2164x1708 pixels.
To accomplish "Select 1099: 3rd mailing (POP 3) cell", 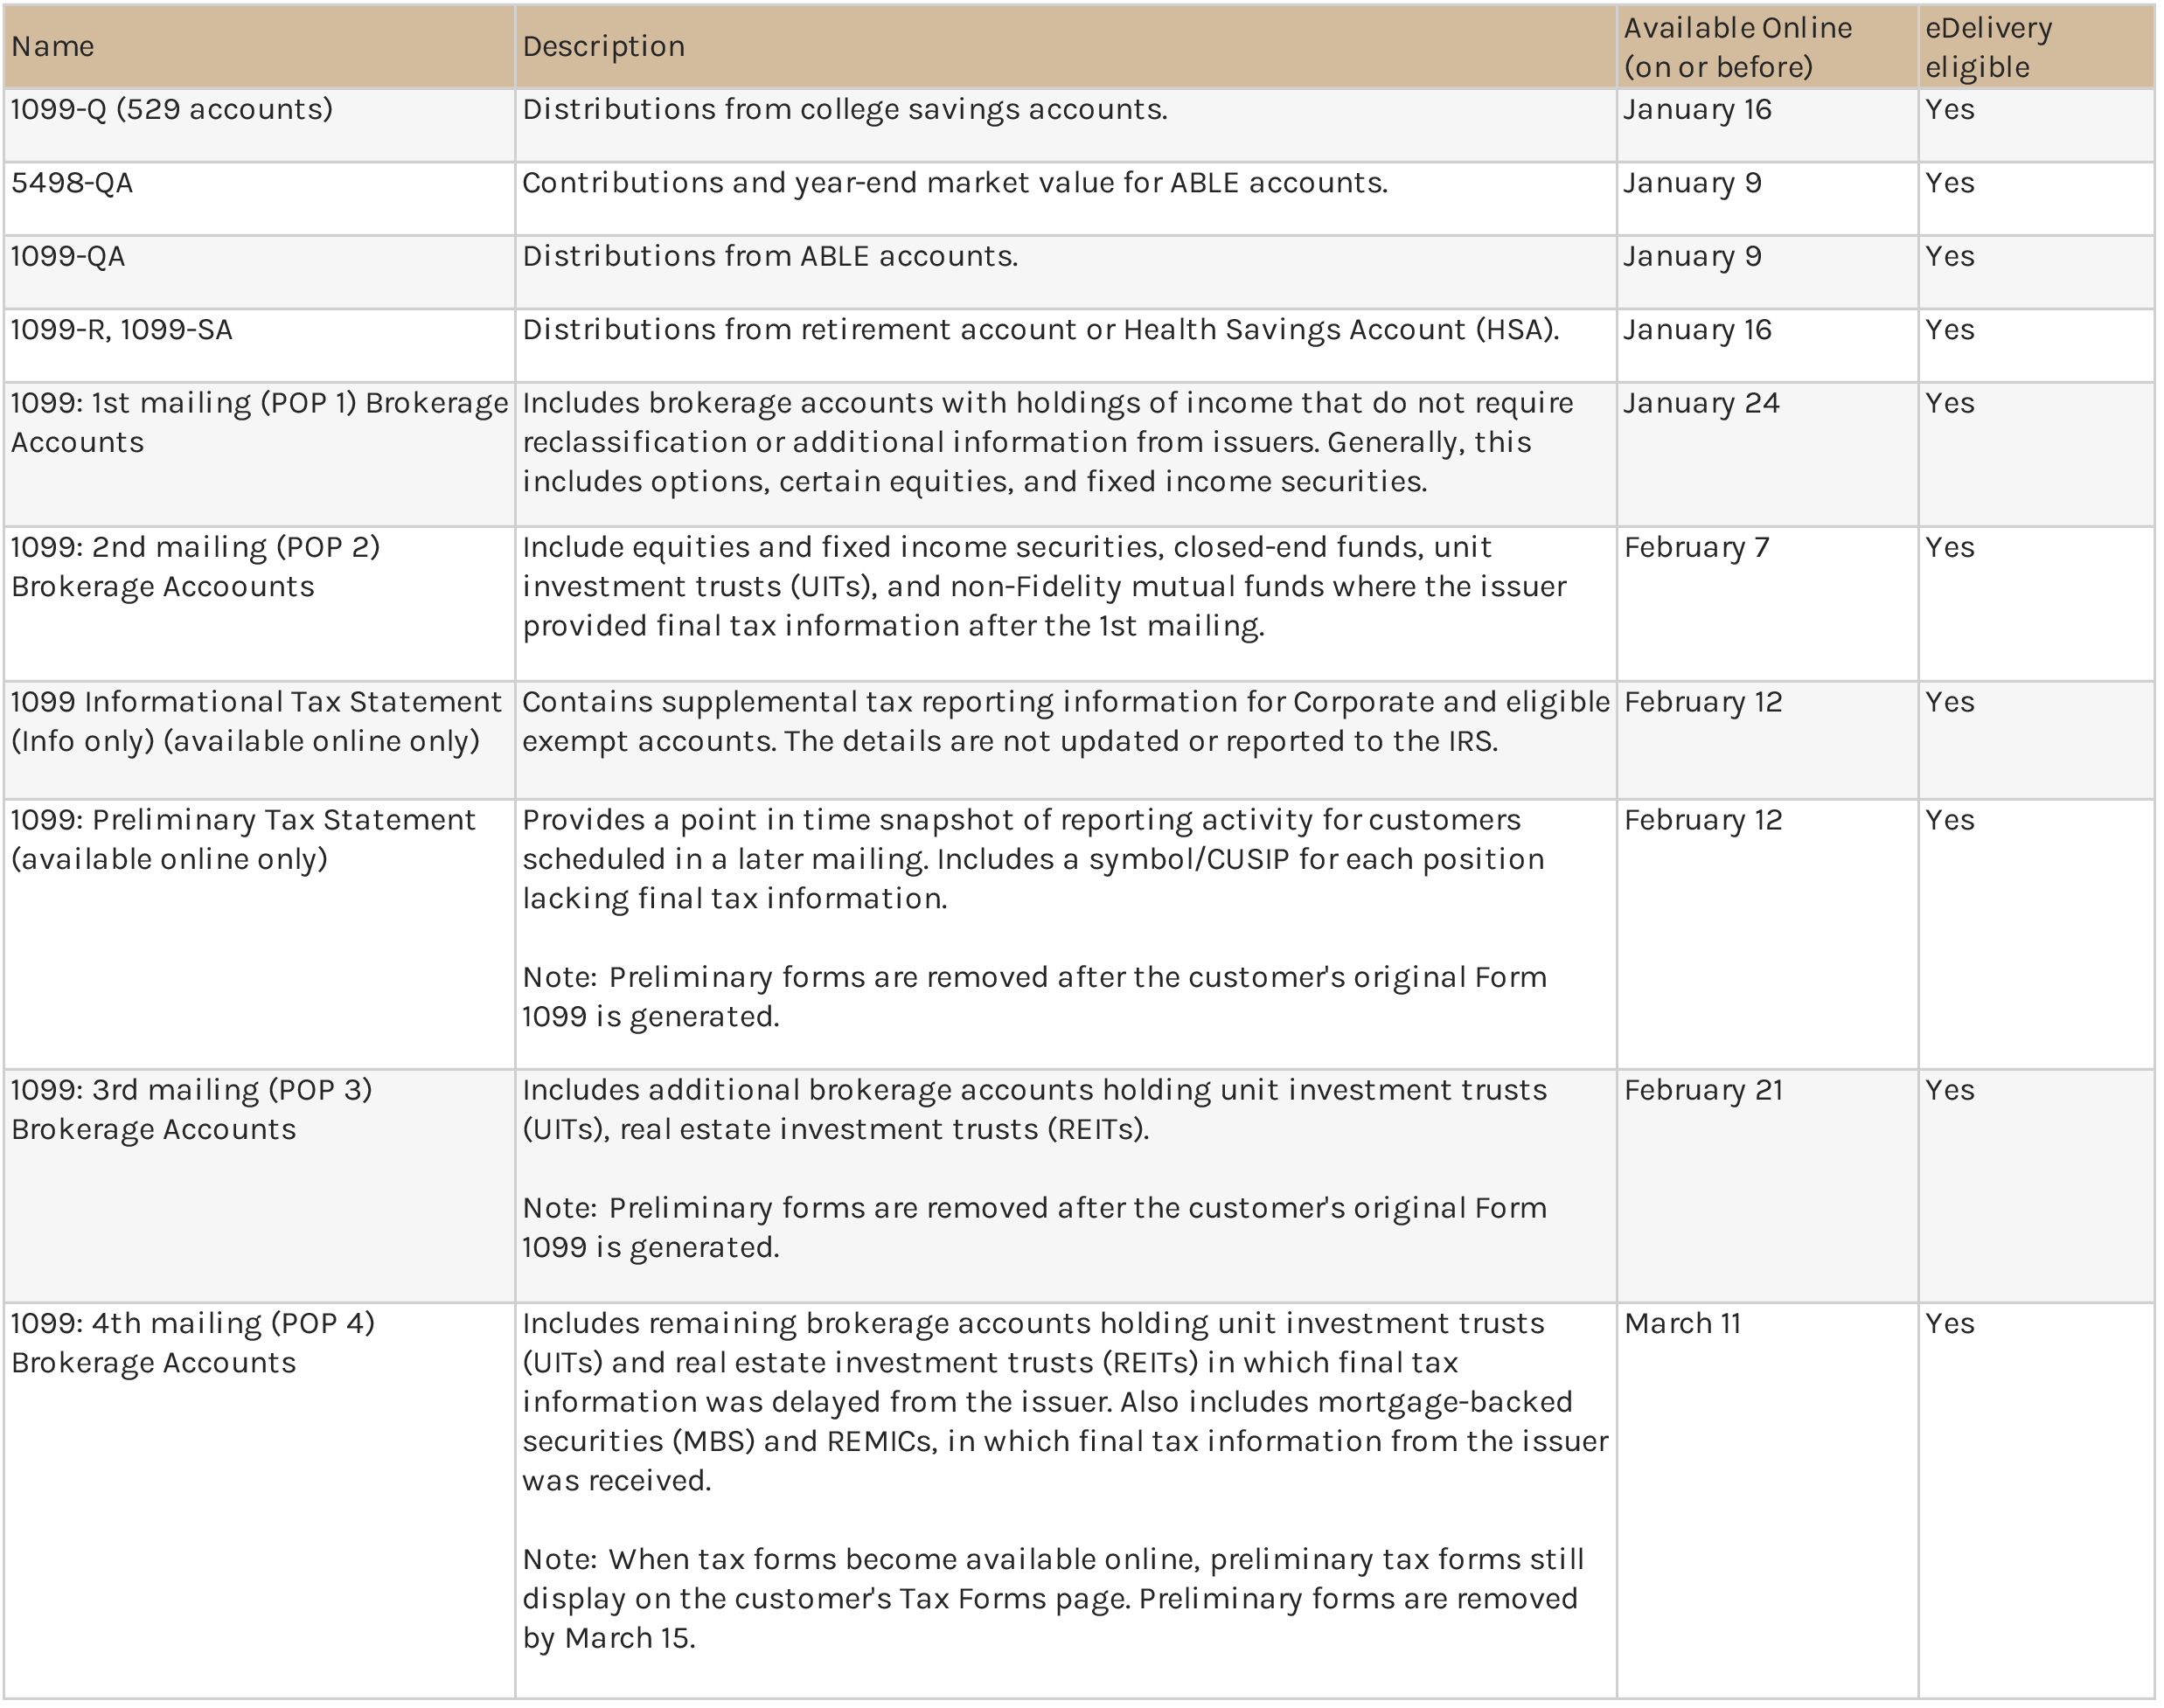I will tap(191, 1109).
